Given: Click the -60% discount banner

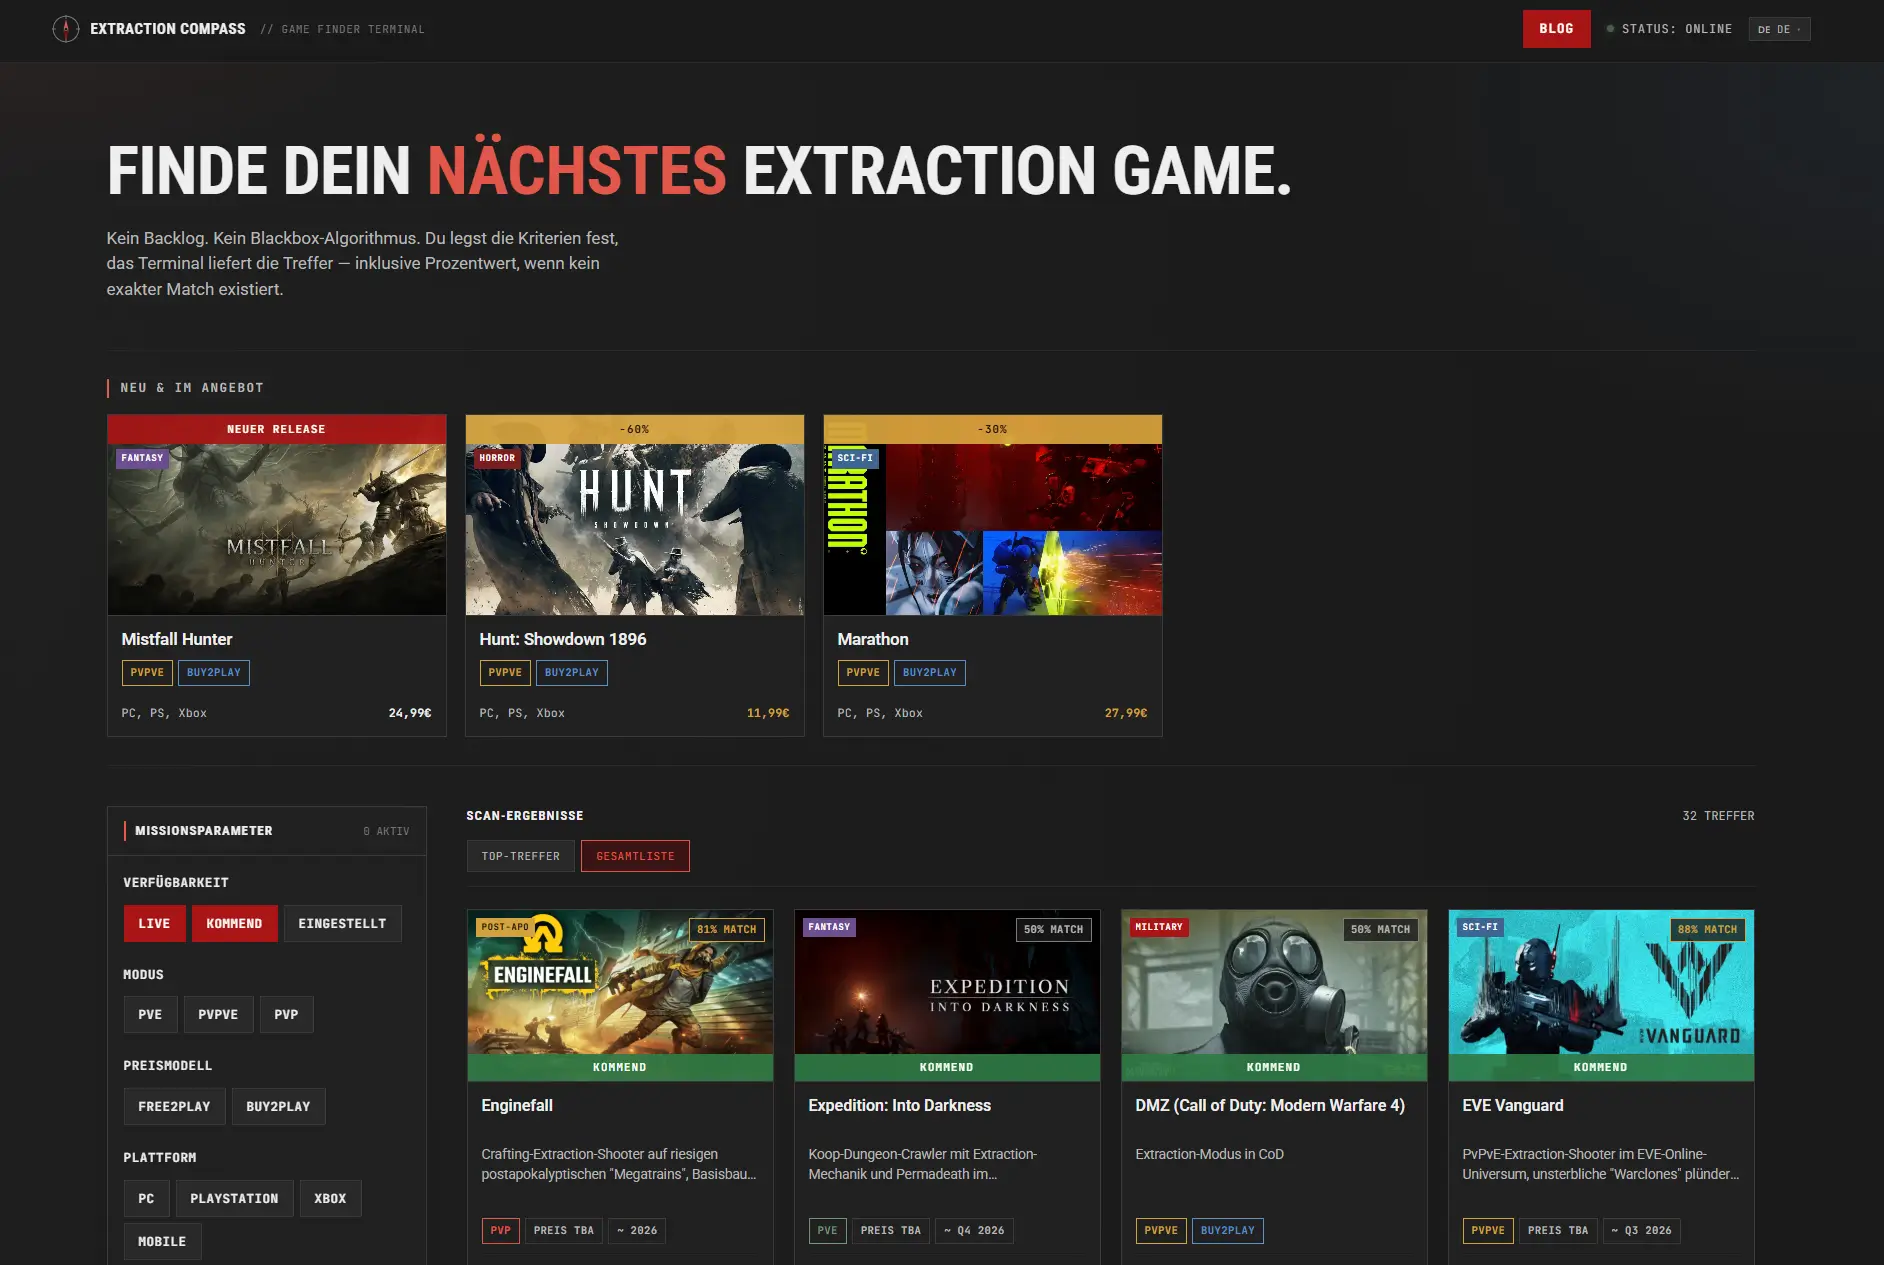Looking at the screenshot, I should 635,430.
